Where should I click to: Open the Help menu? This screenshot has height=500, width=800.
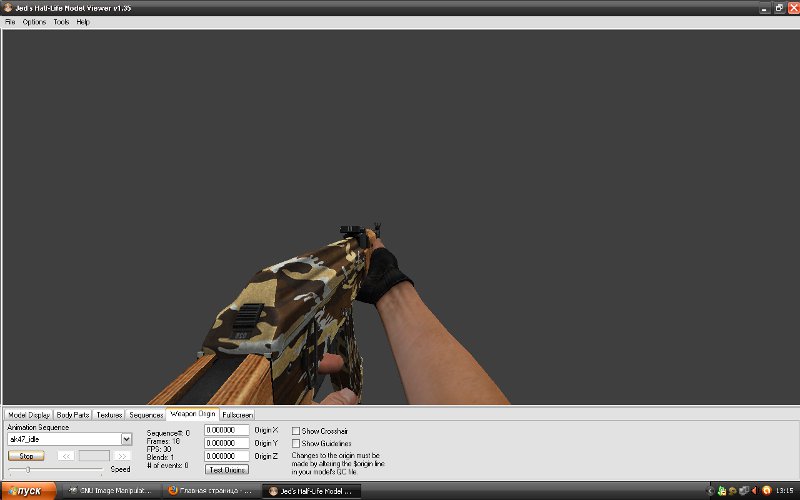(83, 22)
